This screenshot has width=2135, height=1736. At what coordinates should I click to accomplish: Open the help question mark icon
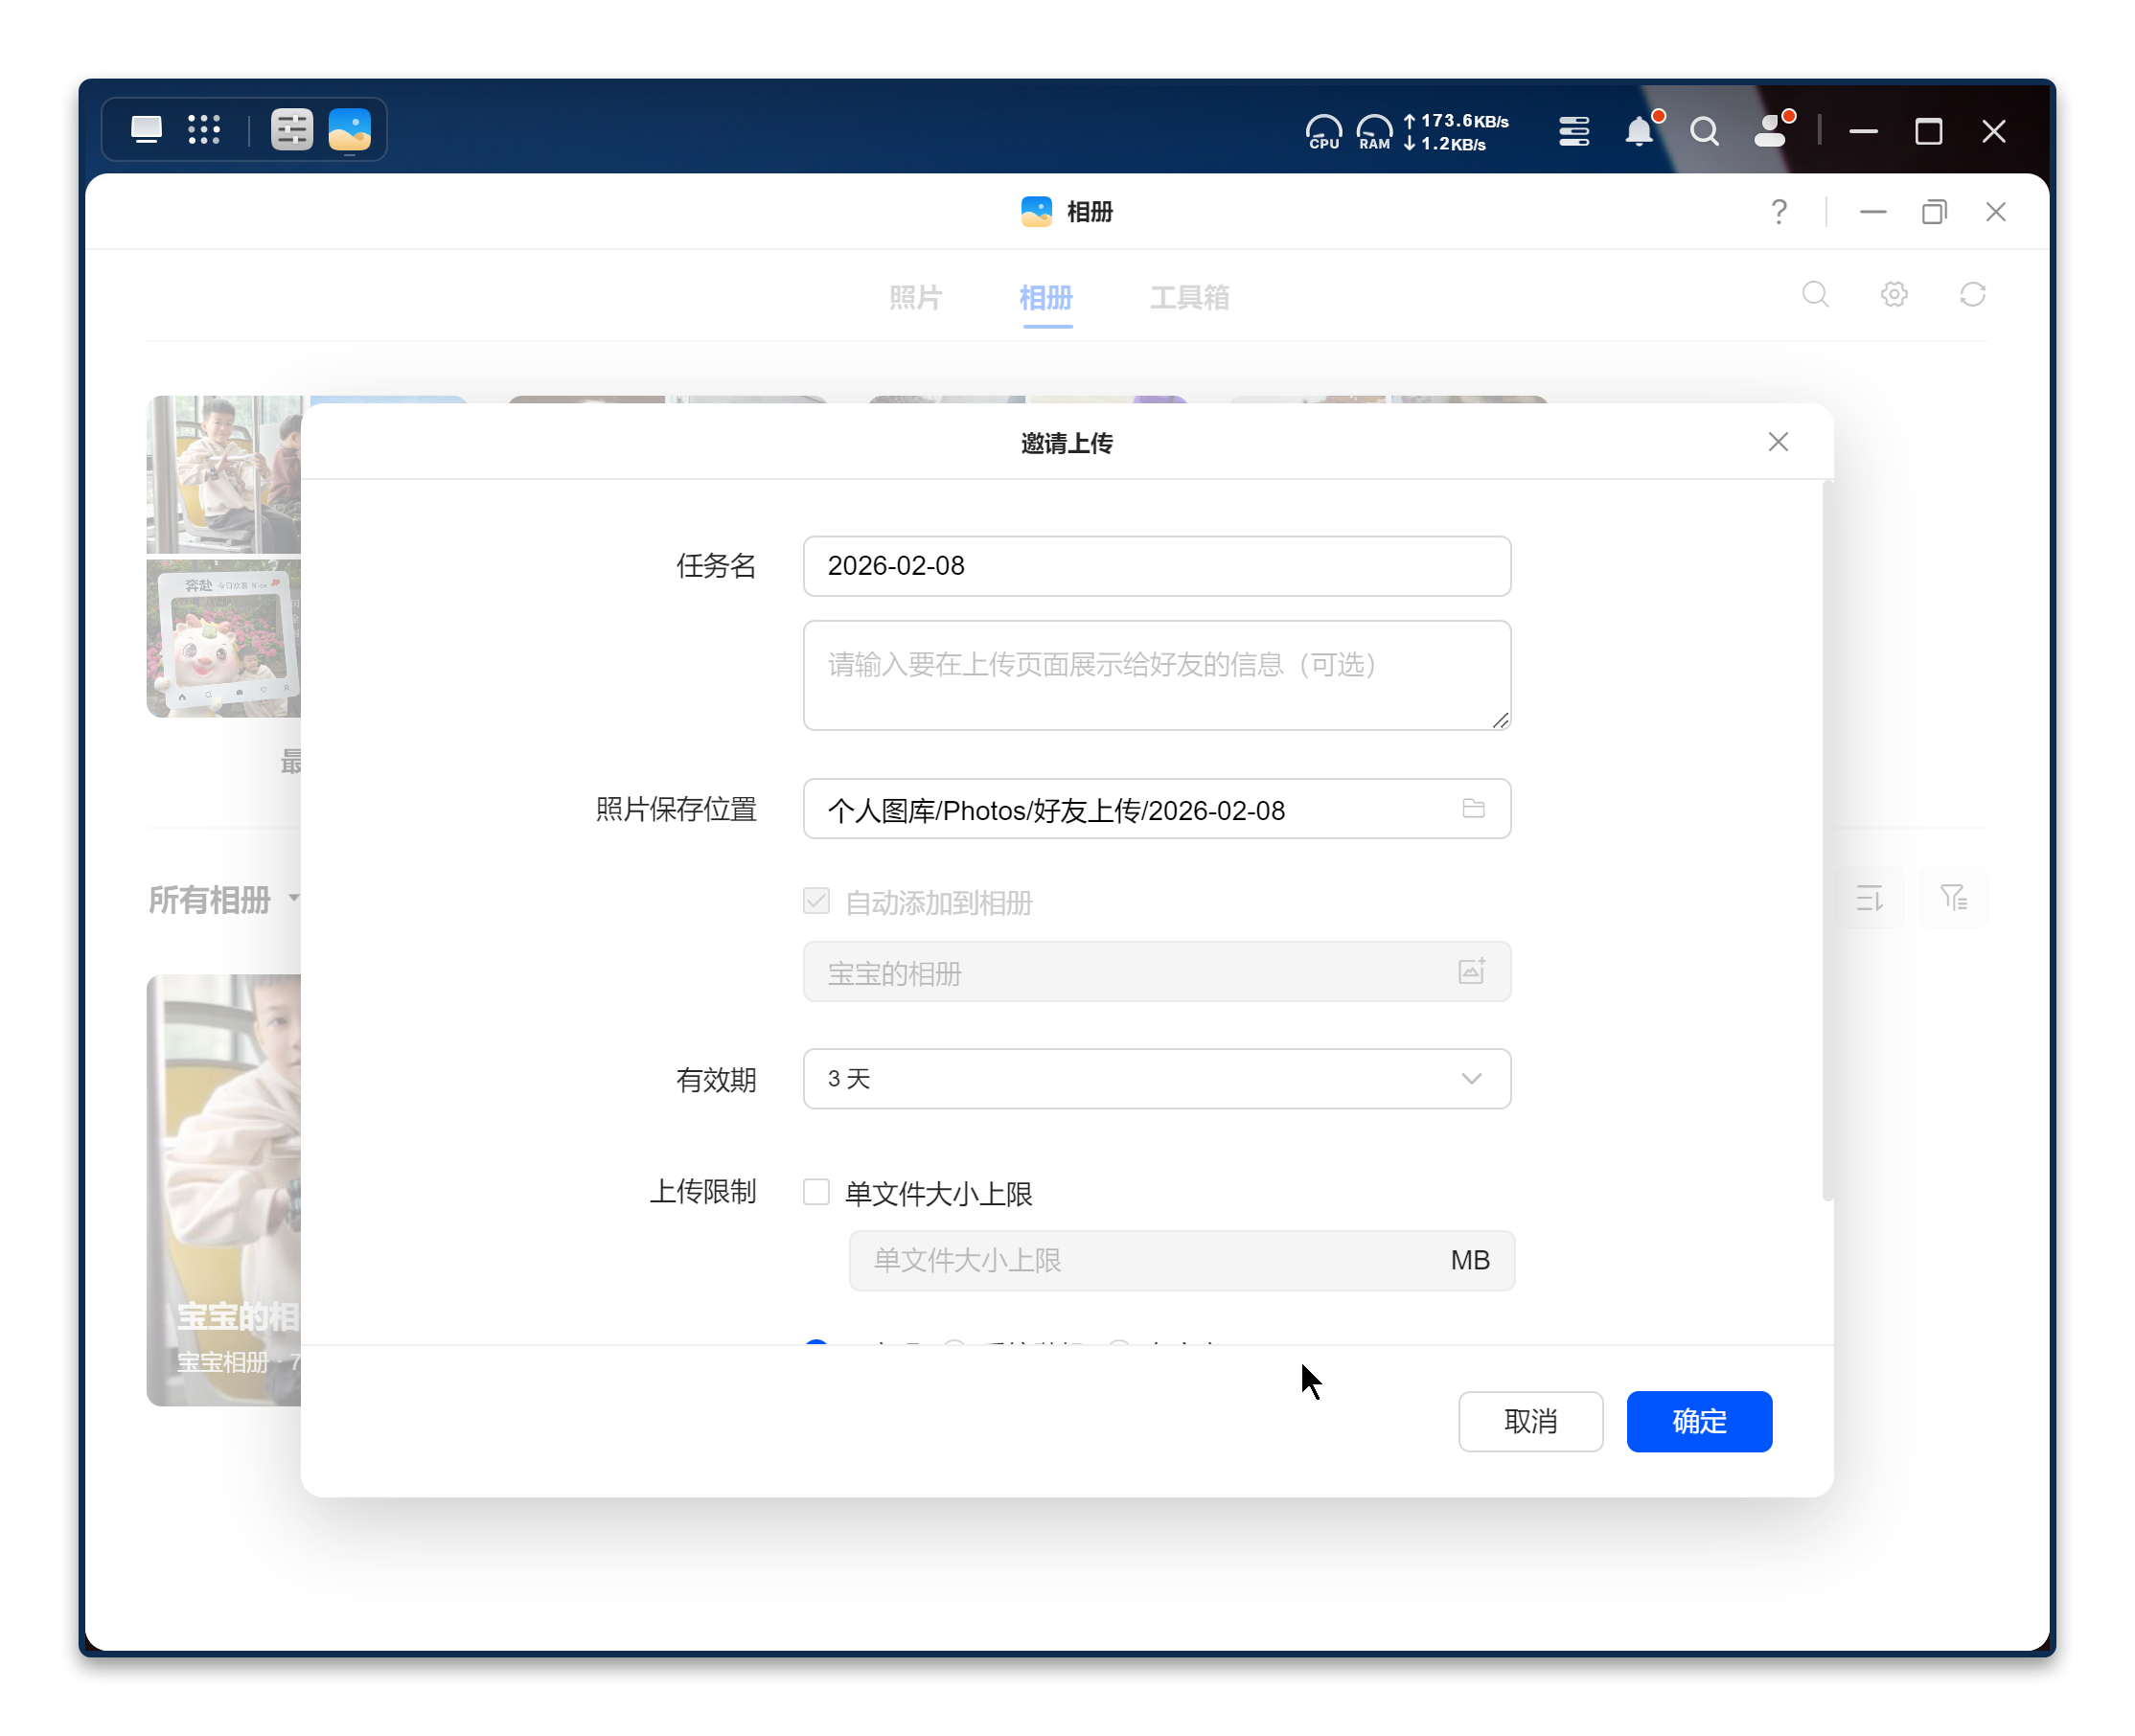(x=1778, y=212)
